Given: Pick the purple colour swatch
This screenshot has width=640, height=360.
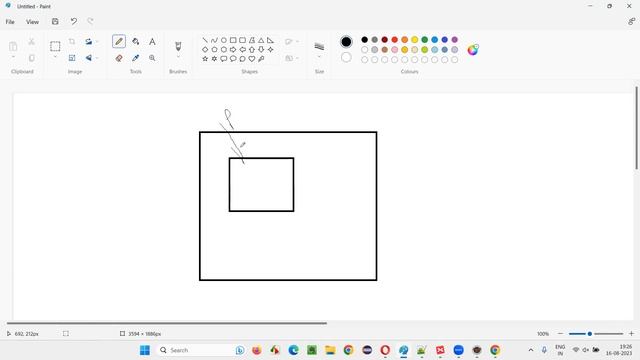Looking at the screenshot, I should (x=455, y=40).
